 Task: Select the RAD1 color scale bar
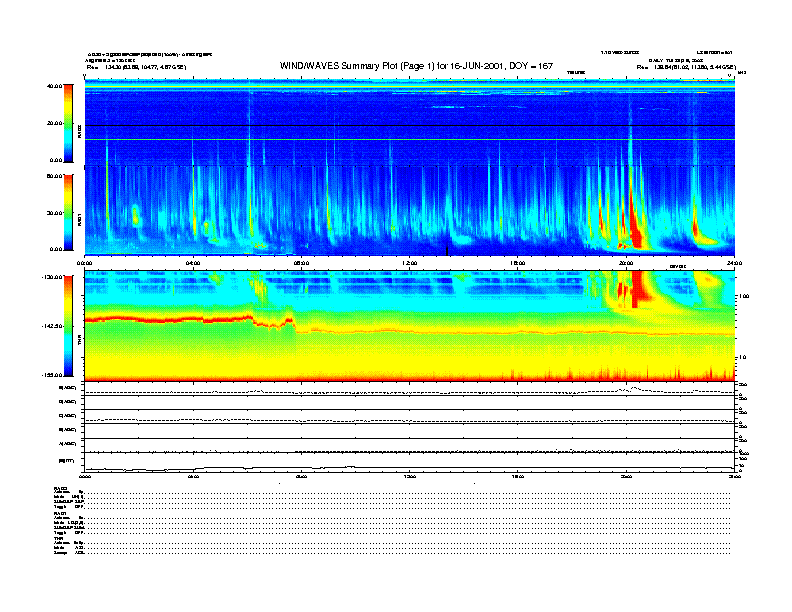[x=68, y=212]
